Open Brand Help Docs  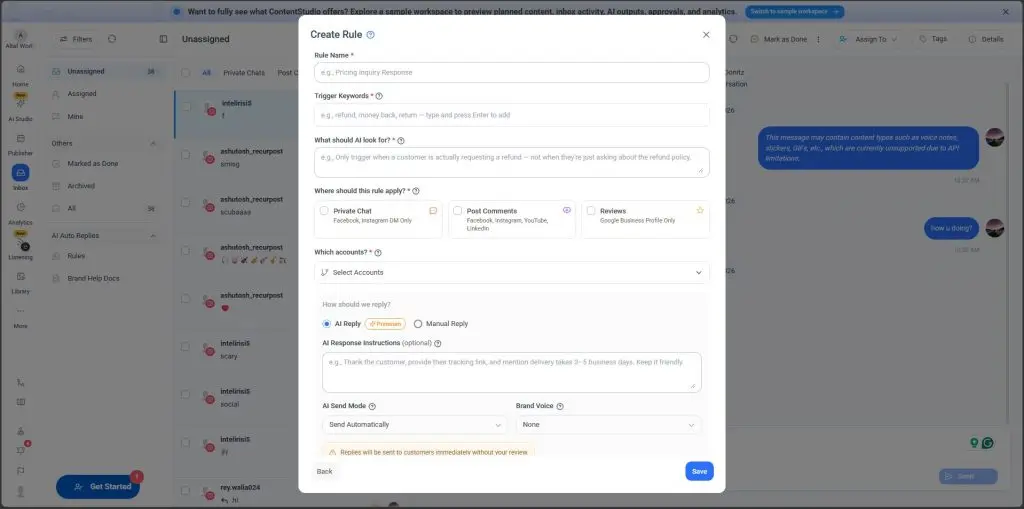pos(104,278)
